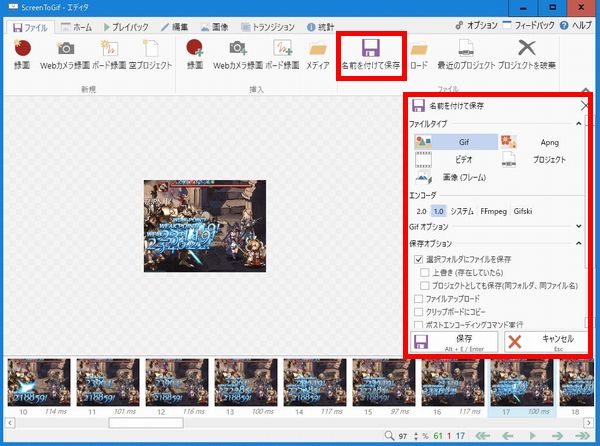Select Gif file type
This screenshot has width=600, height=446.
(x=456, y=142)
